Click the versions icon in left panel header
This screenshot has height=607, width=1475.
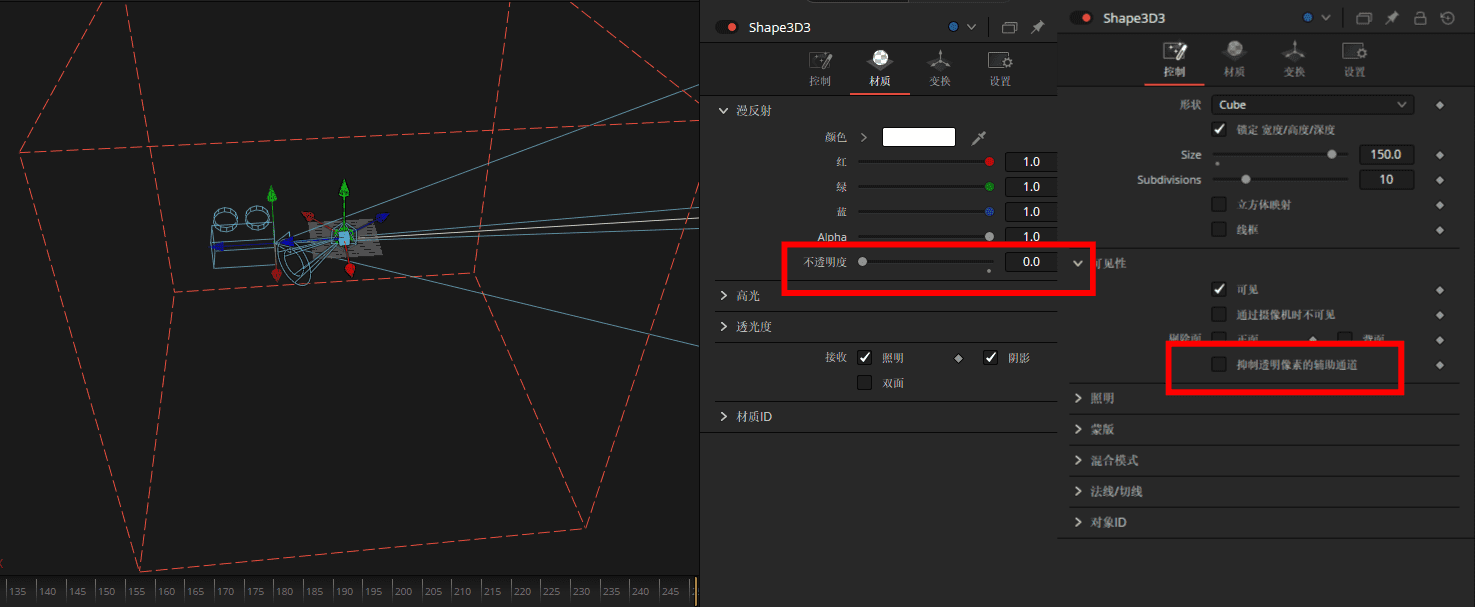click(1009, 28)
